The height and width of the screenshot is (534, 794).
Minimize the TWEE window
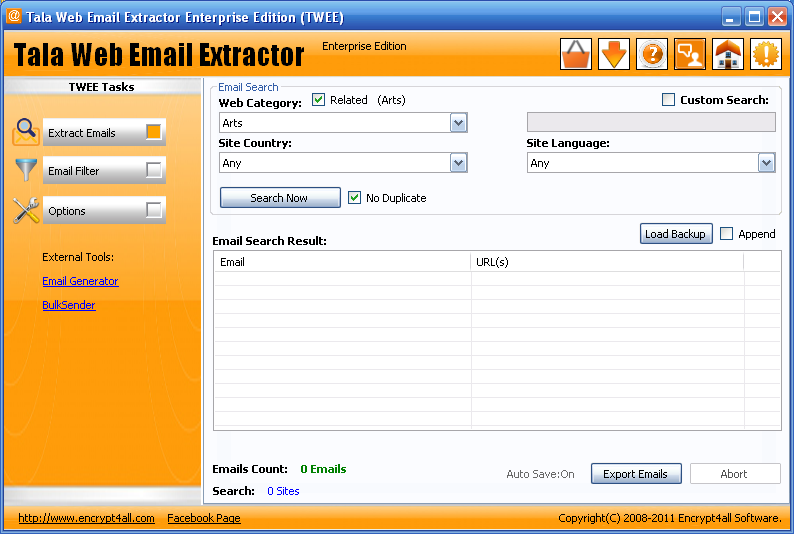pos(730,17)
